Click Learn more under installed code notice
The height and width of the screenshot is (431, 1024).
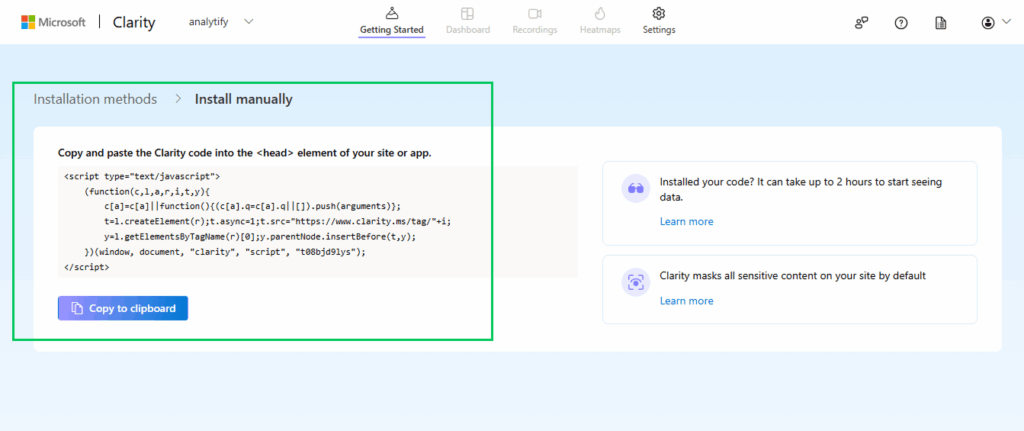(686, 221)
